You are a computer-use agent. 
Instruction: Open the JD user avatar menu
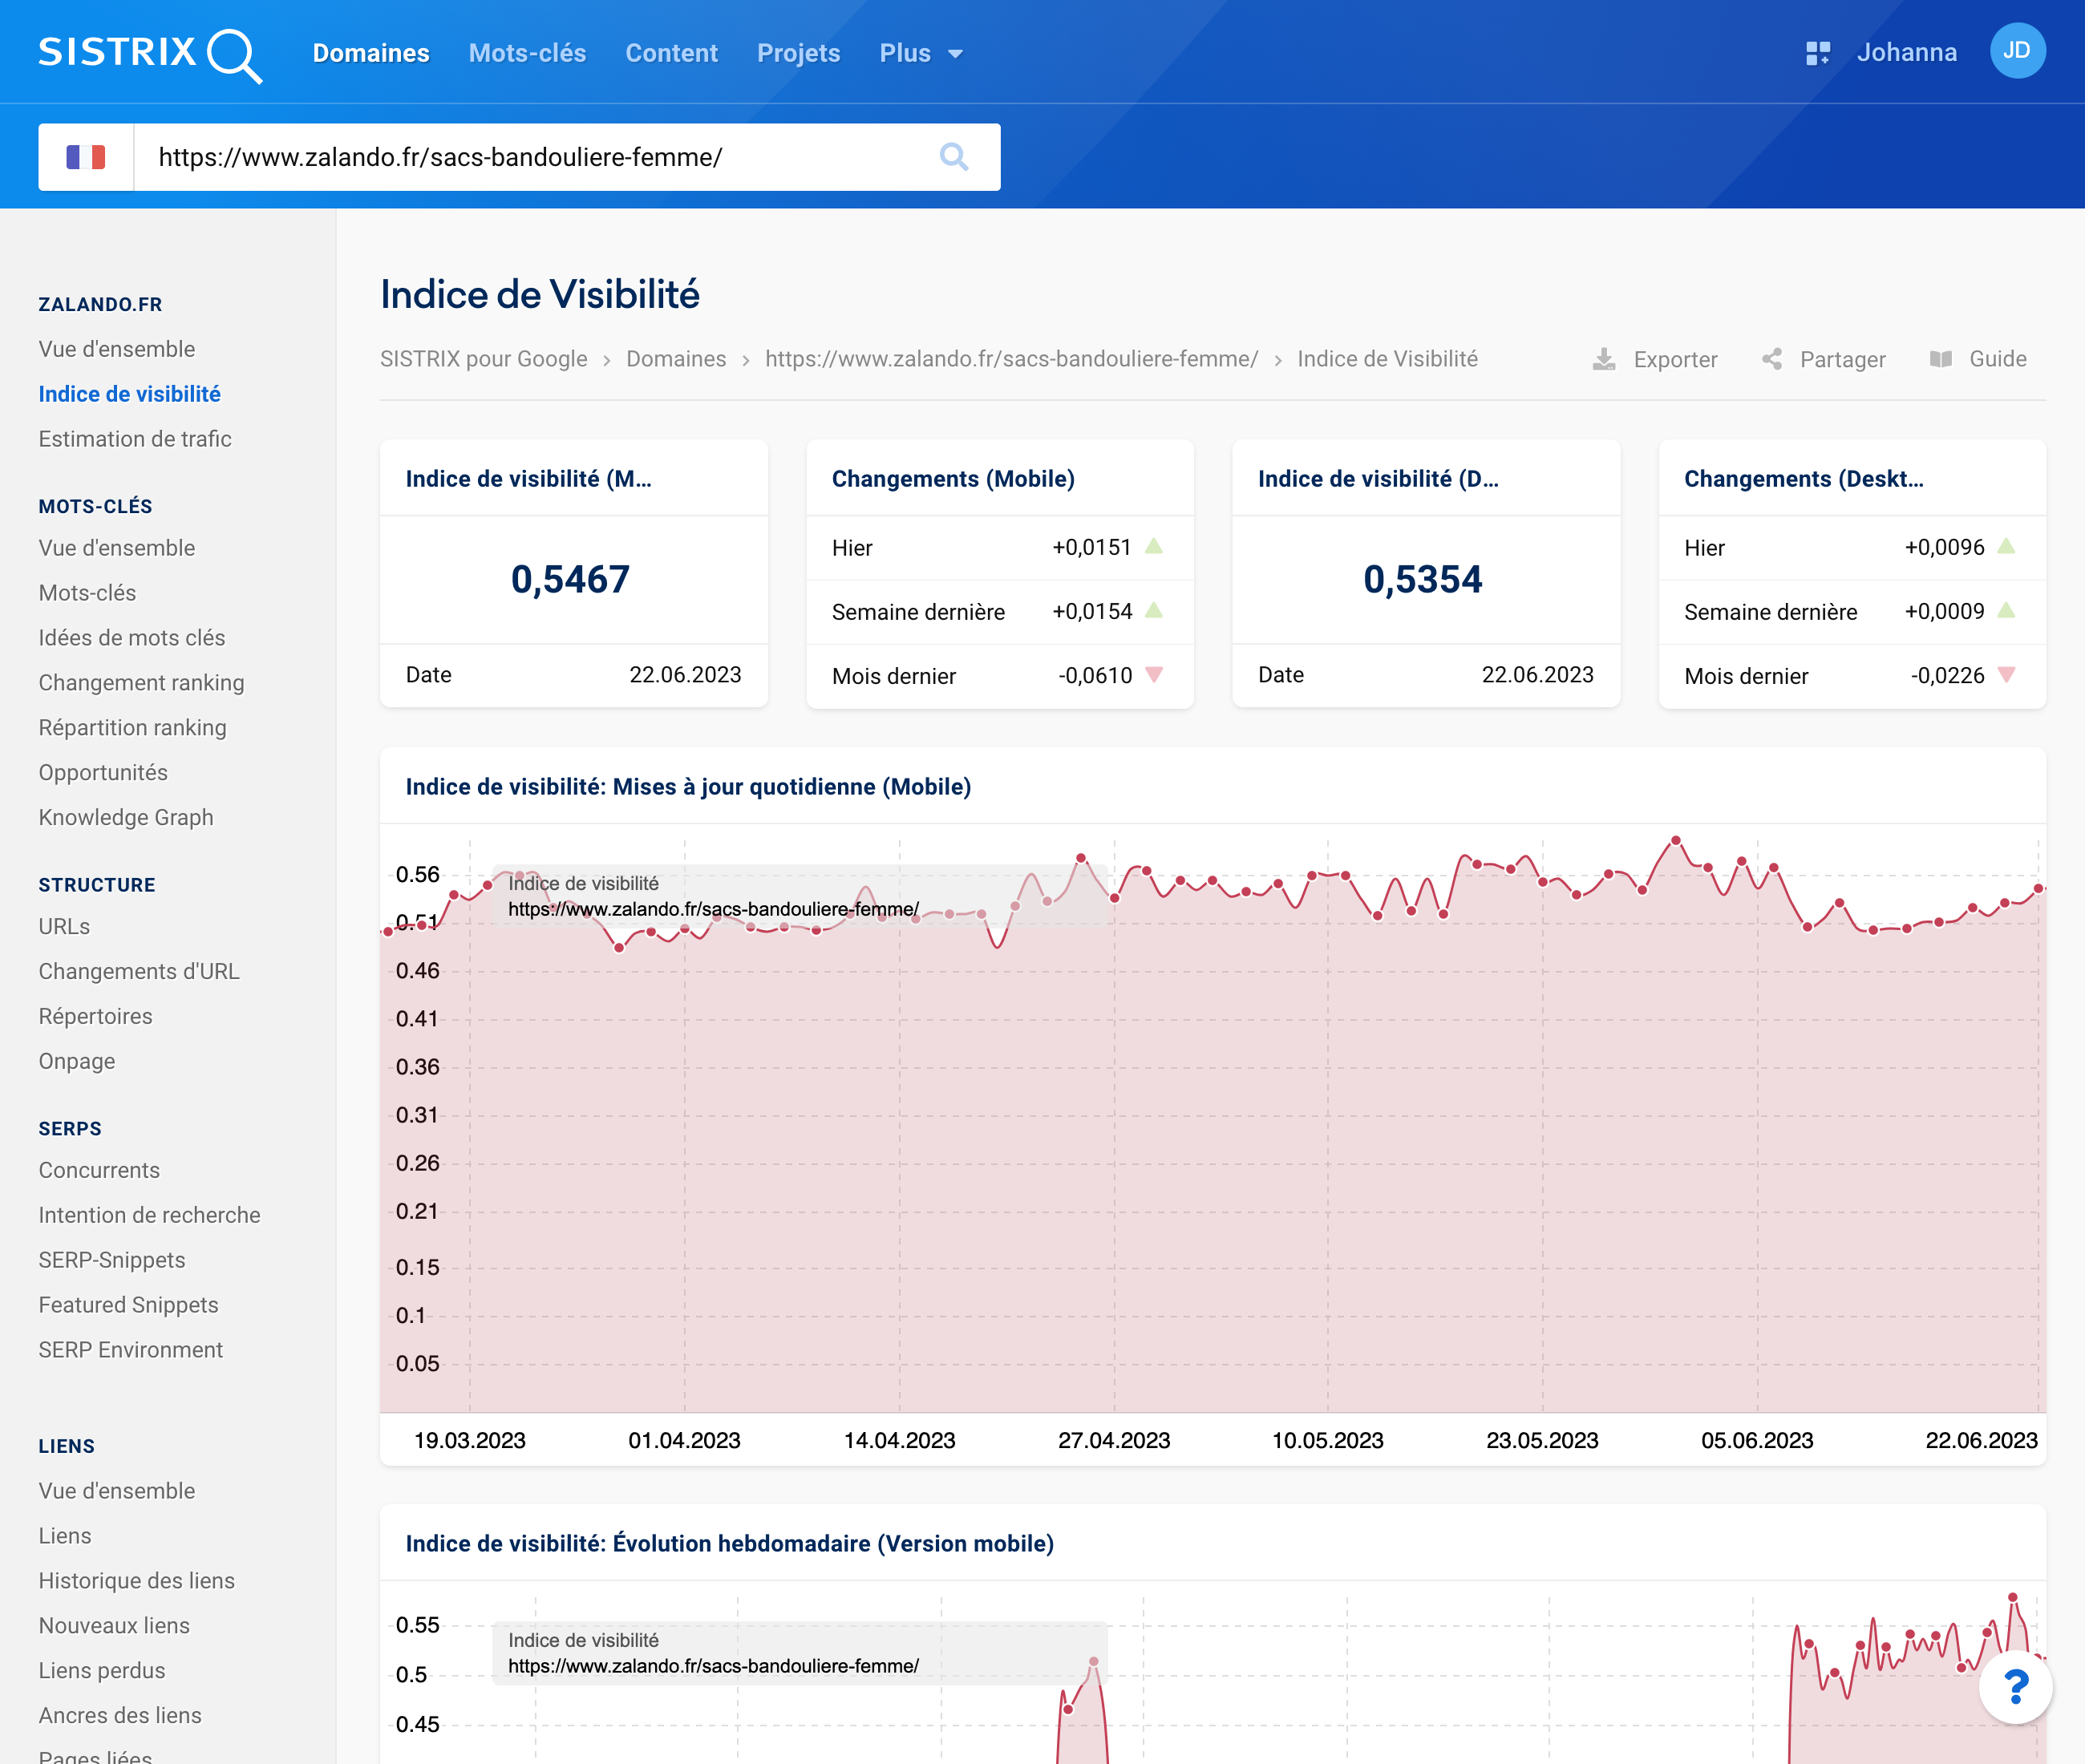point(2016,51)
